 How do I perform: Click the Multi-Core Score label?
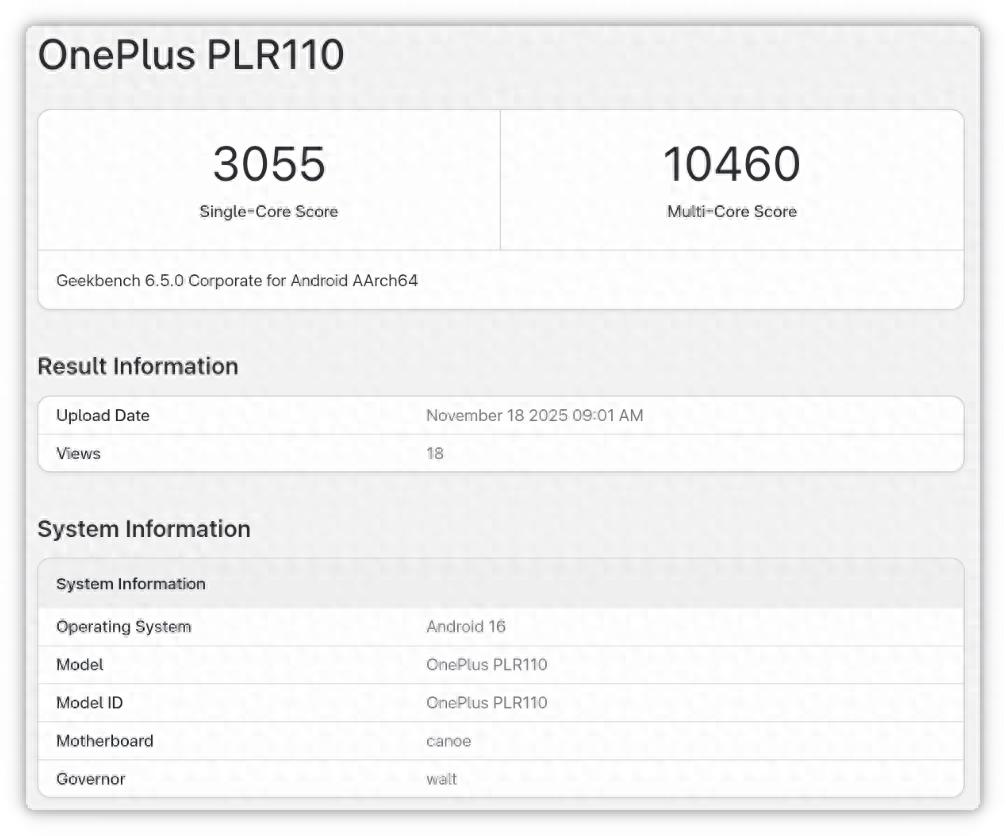click(x=732, y=212)
